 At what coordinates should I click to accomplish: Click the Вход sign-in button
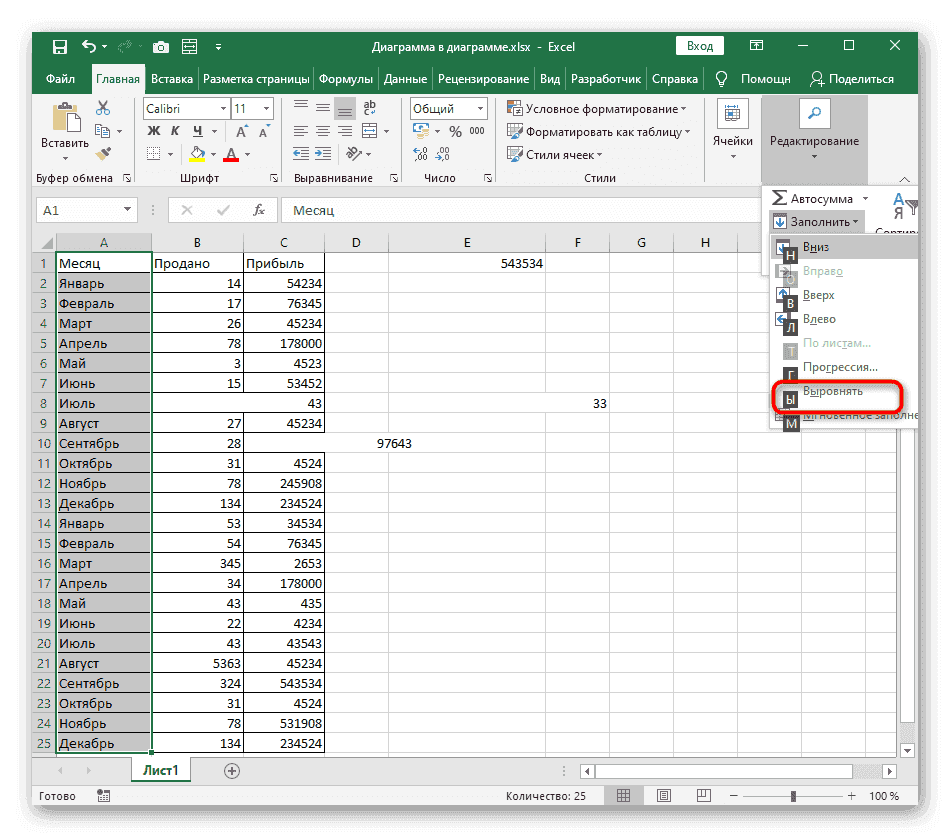click(700, 46)
